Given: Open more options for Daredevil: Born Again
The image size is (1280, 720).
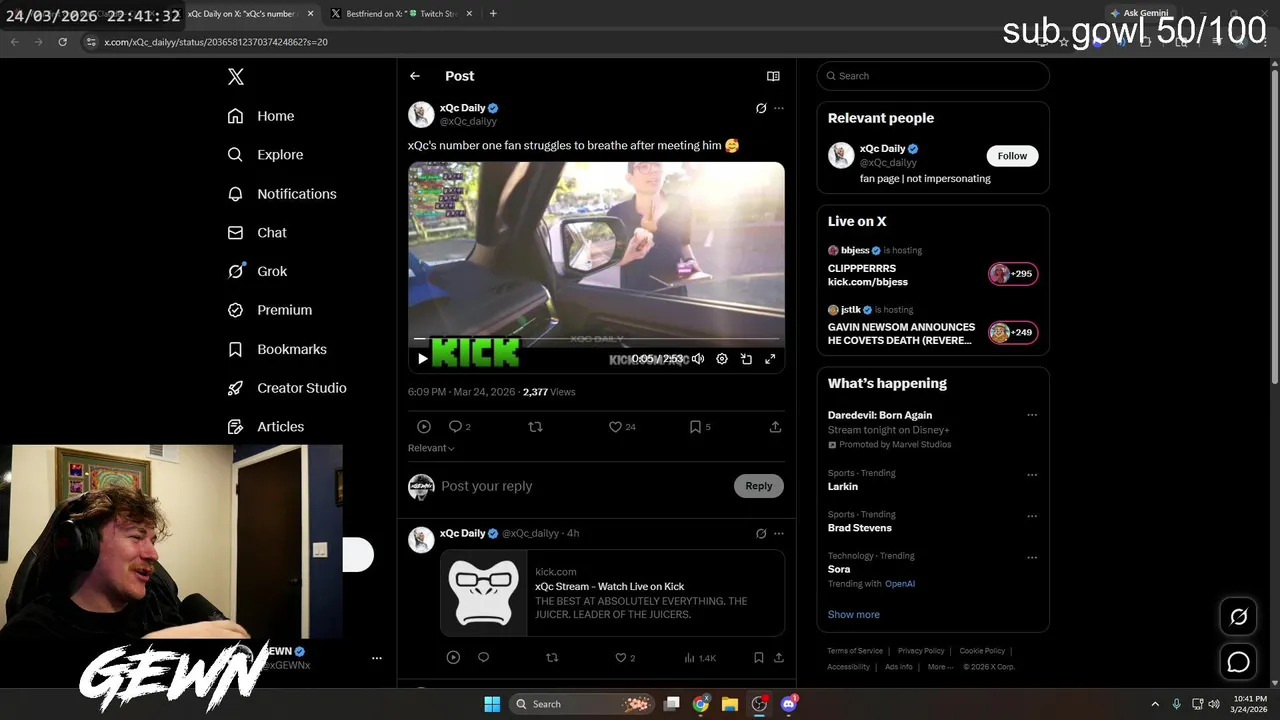Looking at the screenshot, I should [x=1032, y=415].
